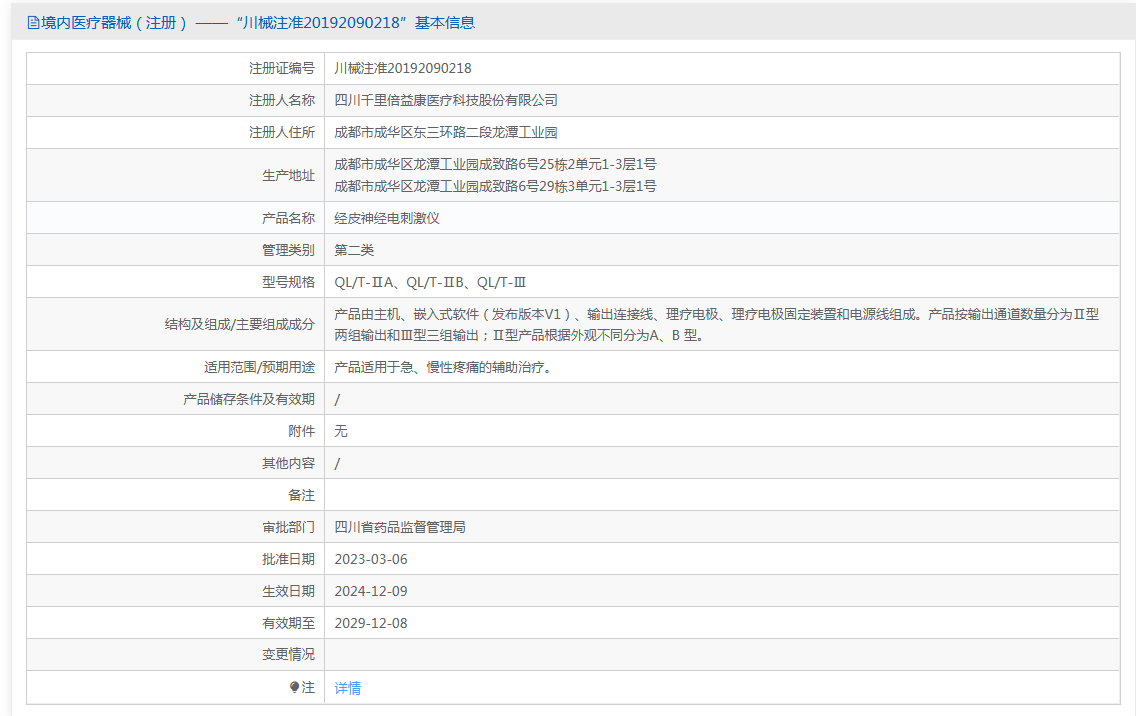
Task: Click the 管理类别 label
Action: 288,250
